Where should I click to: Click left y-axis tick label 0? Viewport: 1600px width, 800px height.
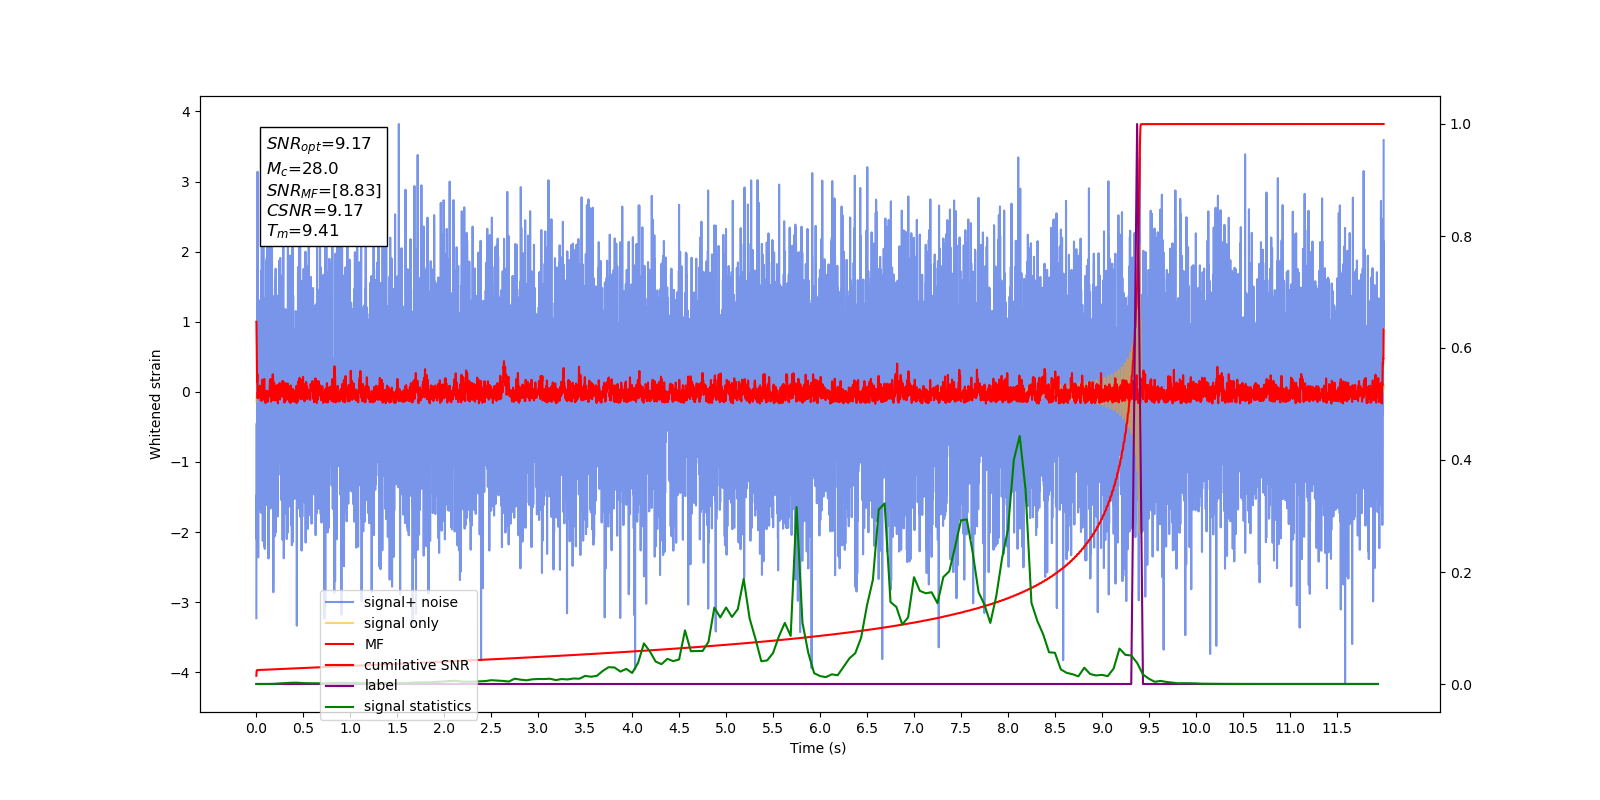click(x=186, y=392)
